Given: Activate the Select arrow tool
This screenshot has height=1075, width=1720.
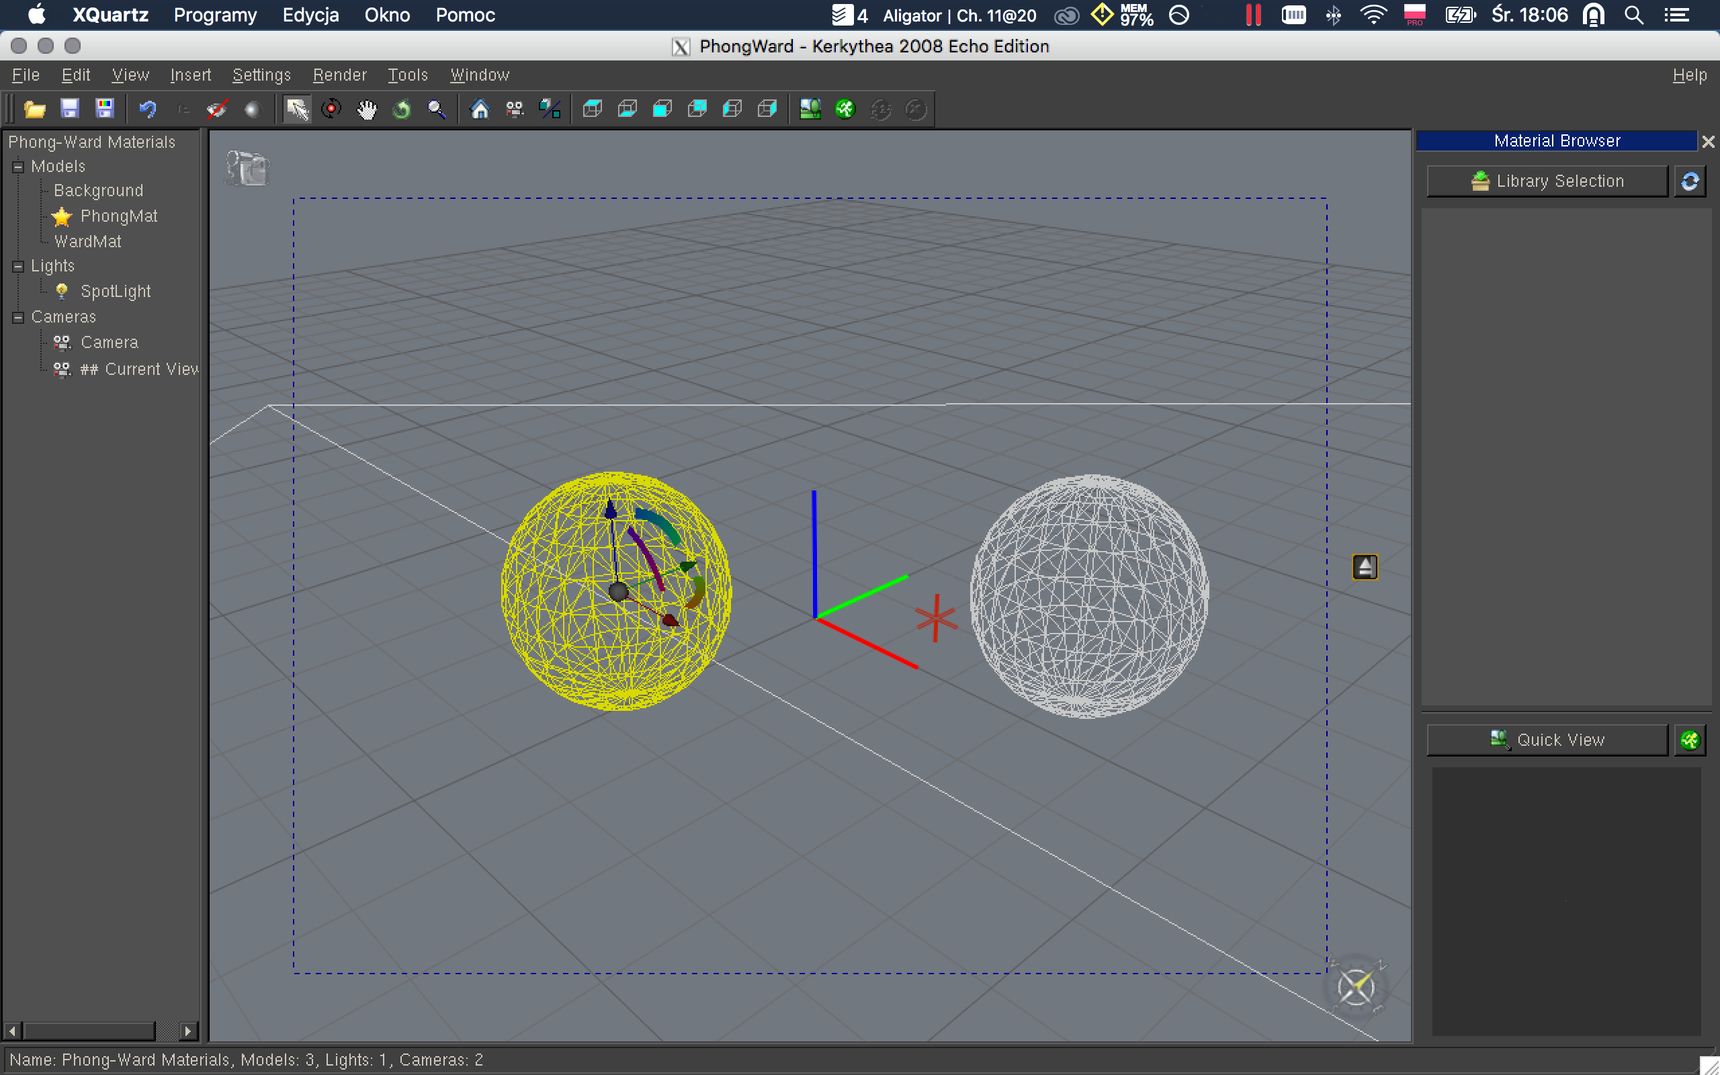Looking at the screenshot, I should (297, 109).
